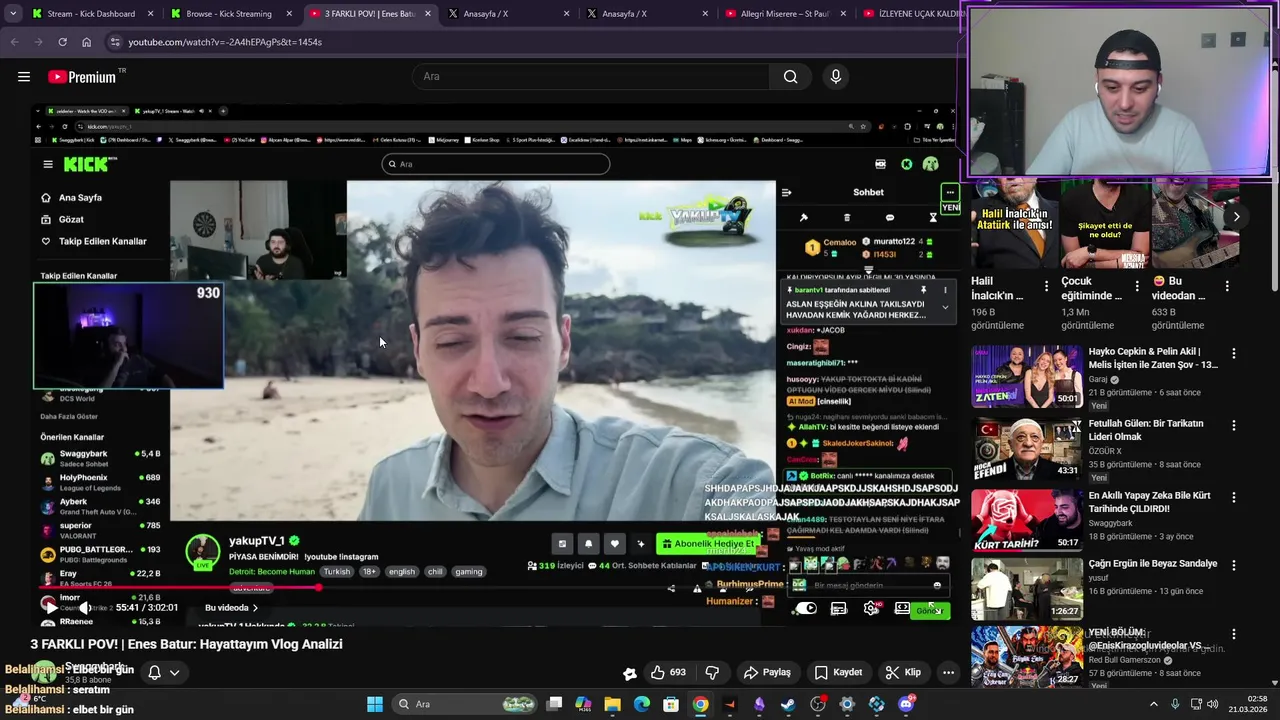Open notification bell dropdown for channel
The image size is (1280, 720).
164,673
